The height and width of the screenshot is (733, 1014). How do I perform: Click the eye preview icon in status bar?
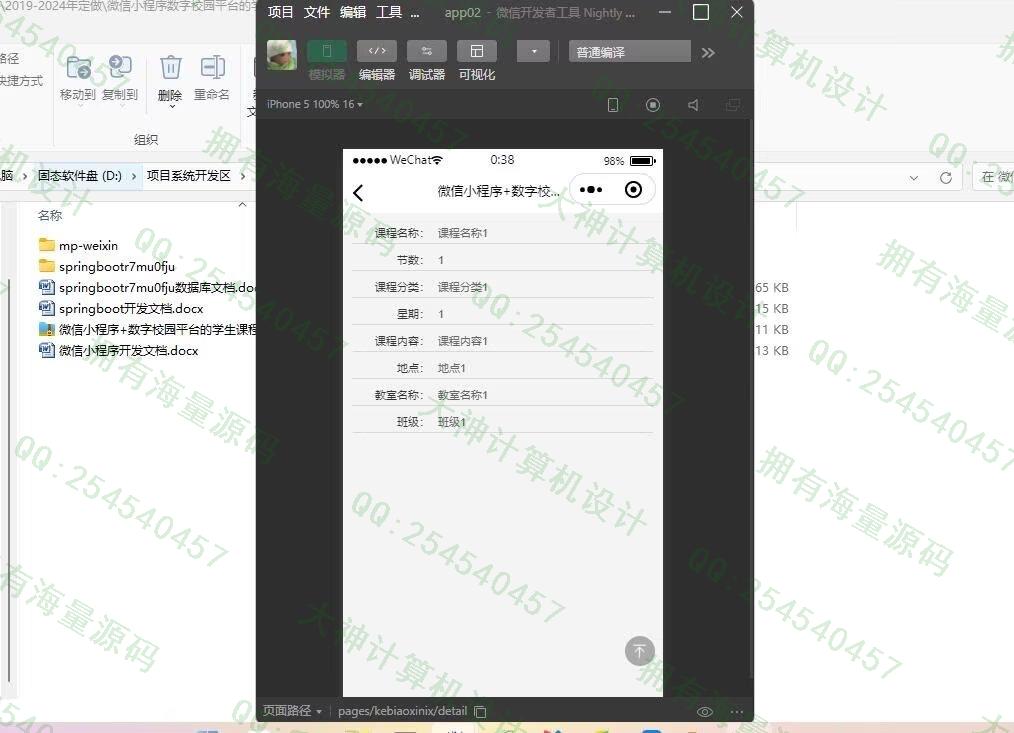click(705, 712)
